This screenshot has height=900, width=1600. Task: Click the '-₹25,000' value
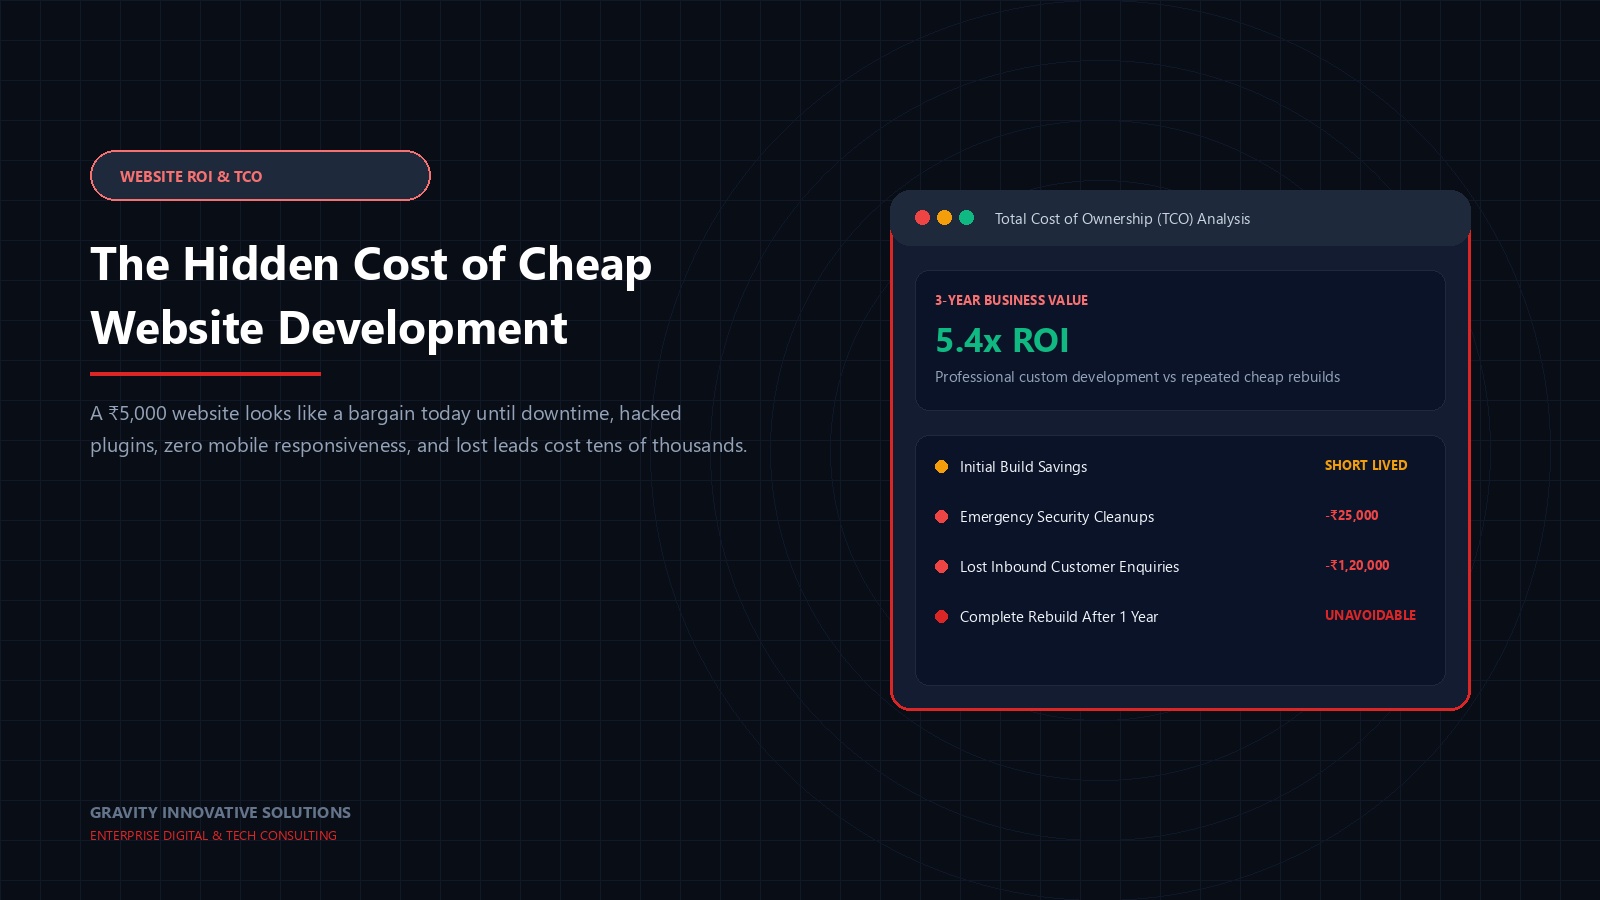tap(1352, 515)
